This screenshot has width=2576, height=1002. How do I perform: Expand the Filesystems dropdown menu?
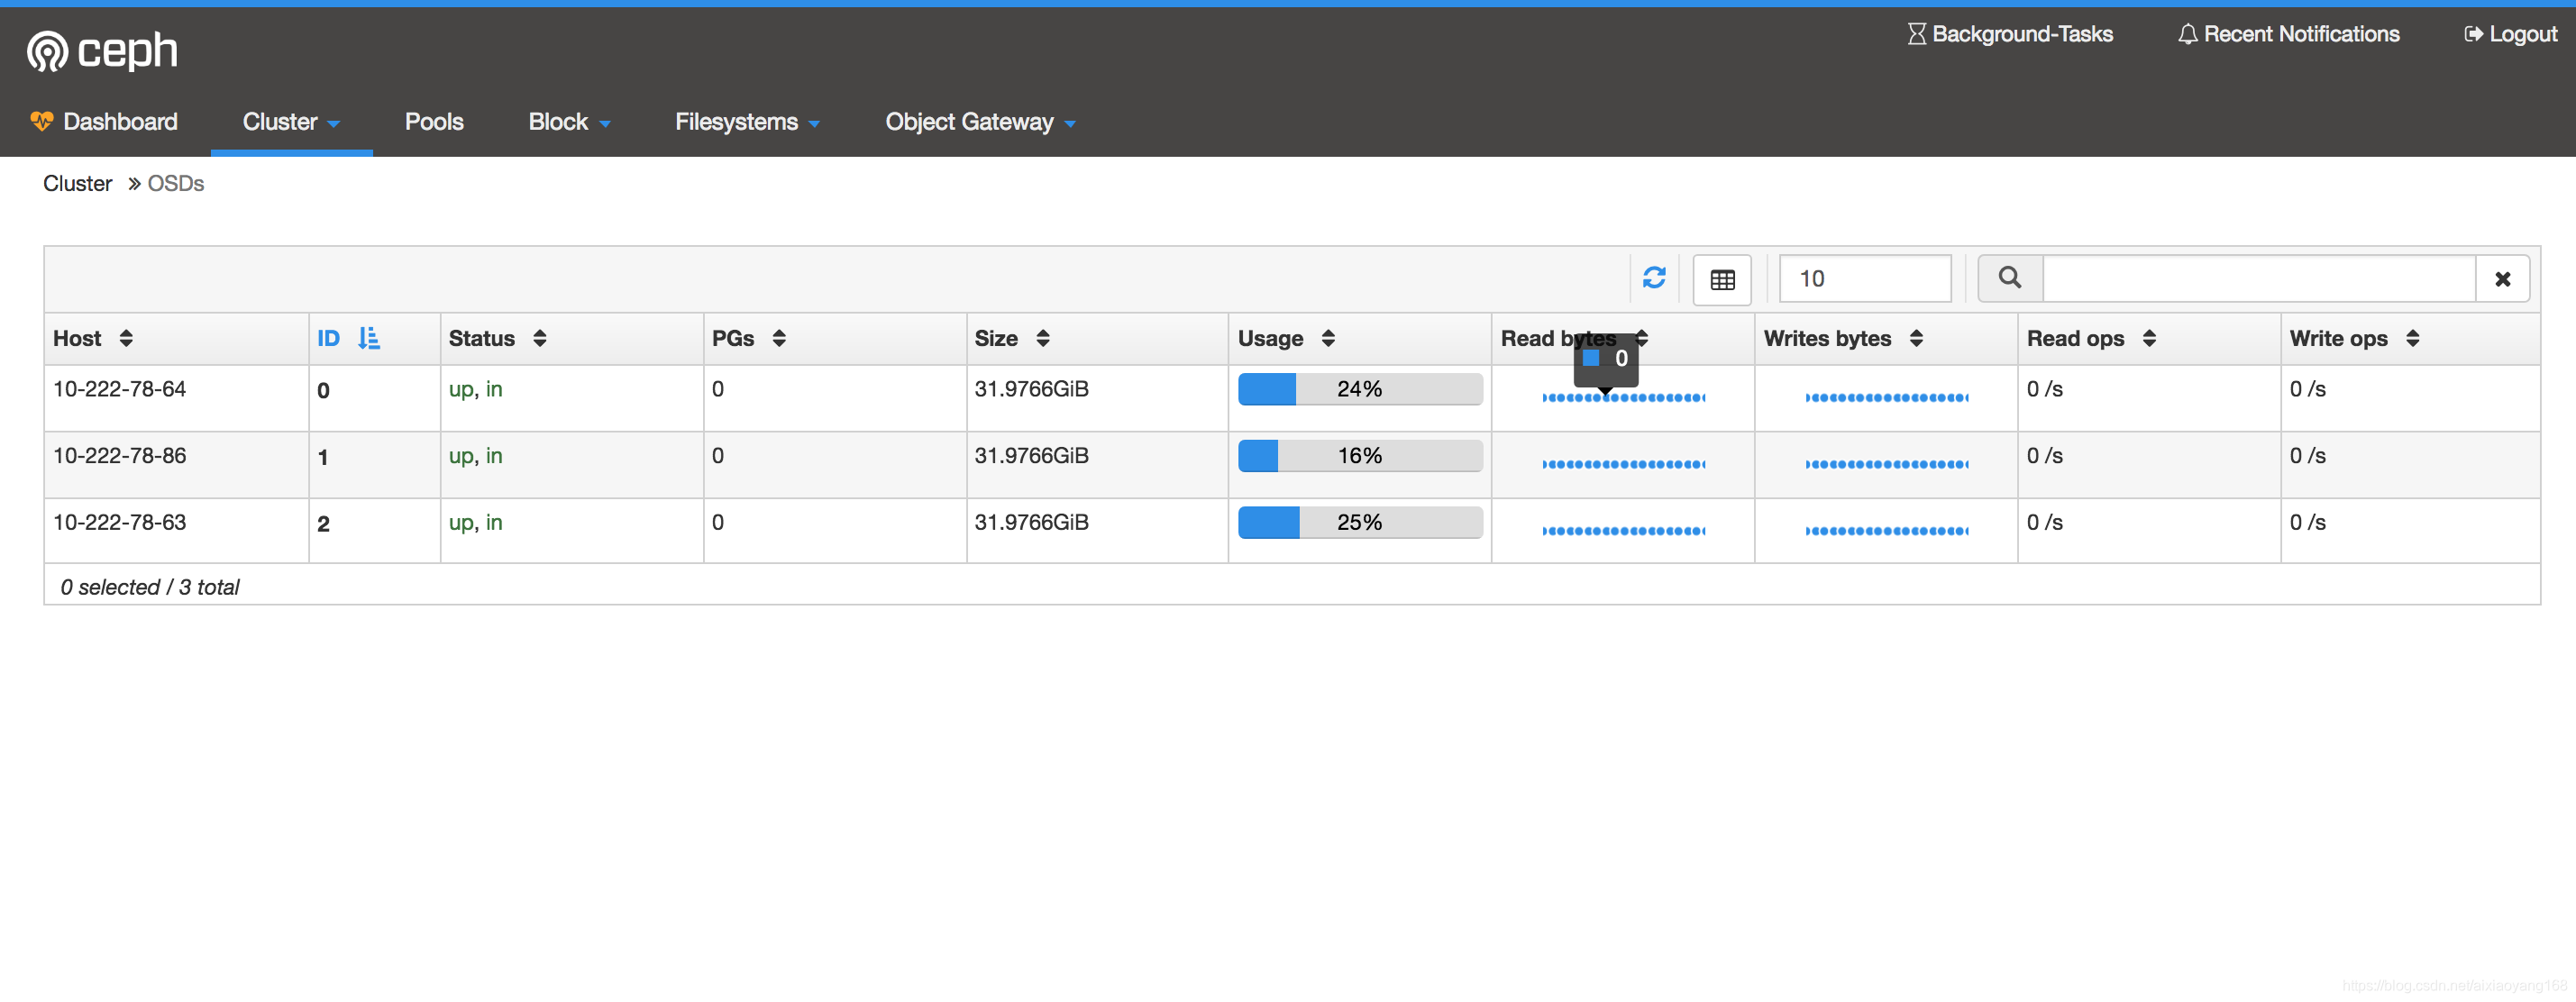tap(747, 122)
